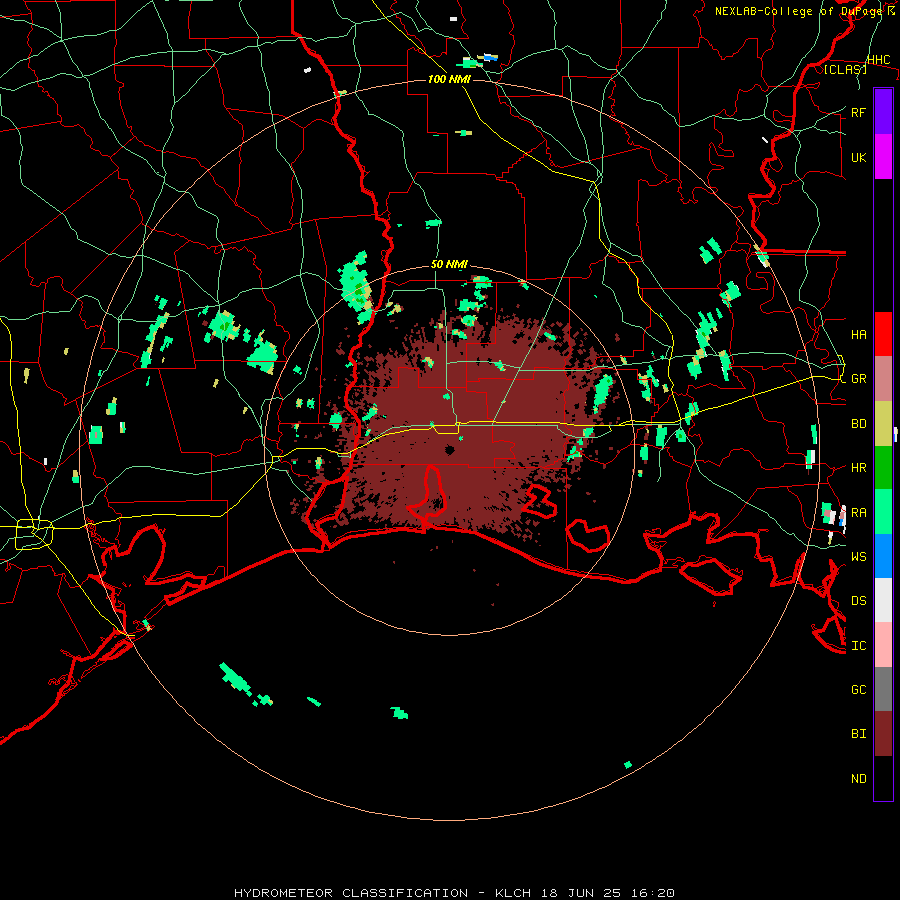Click the "WS" legend label
Screen dimensions: 900x900
click(x=859, y=556)
